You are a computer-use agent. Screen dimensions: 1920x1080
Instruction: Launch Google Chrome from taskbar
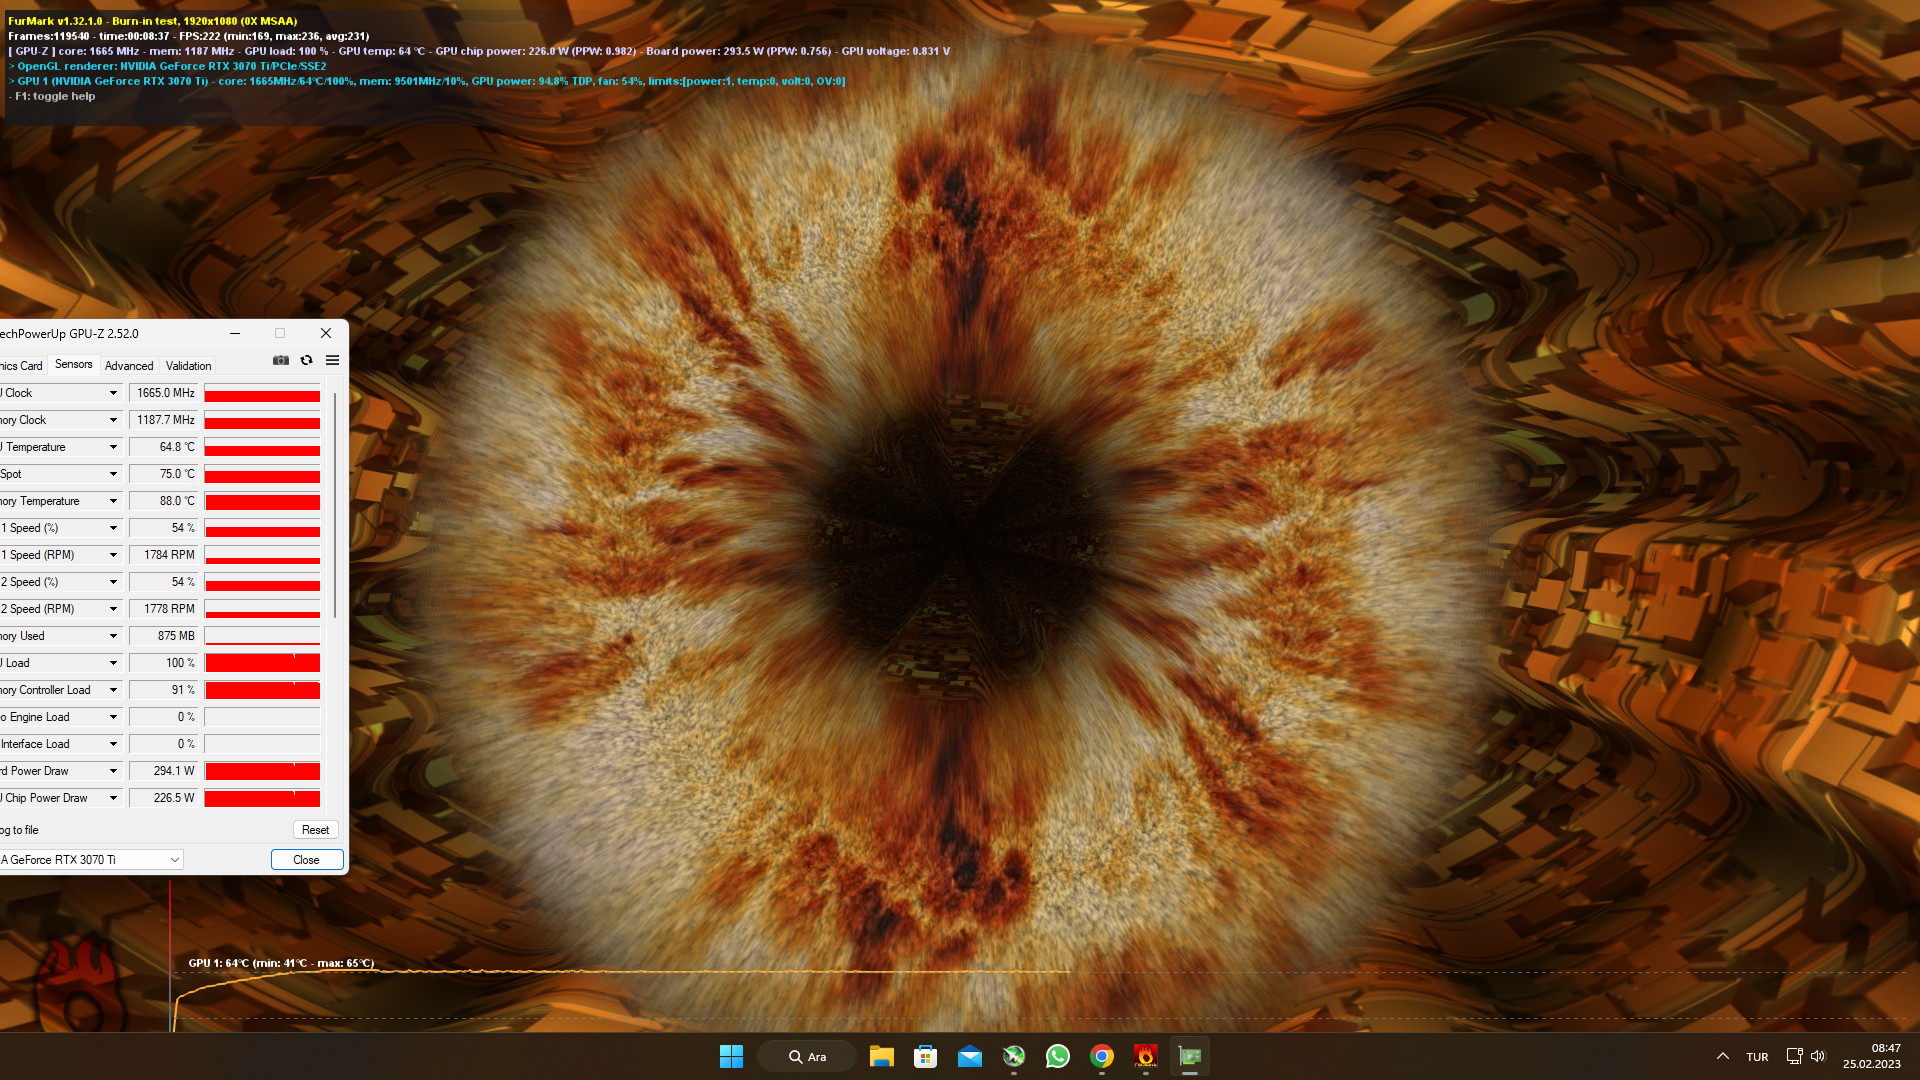[x=1101, y=1056]
